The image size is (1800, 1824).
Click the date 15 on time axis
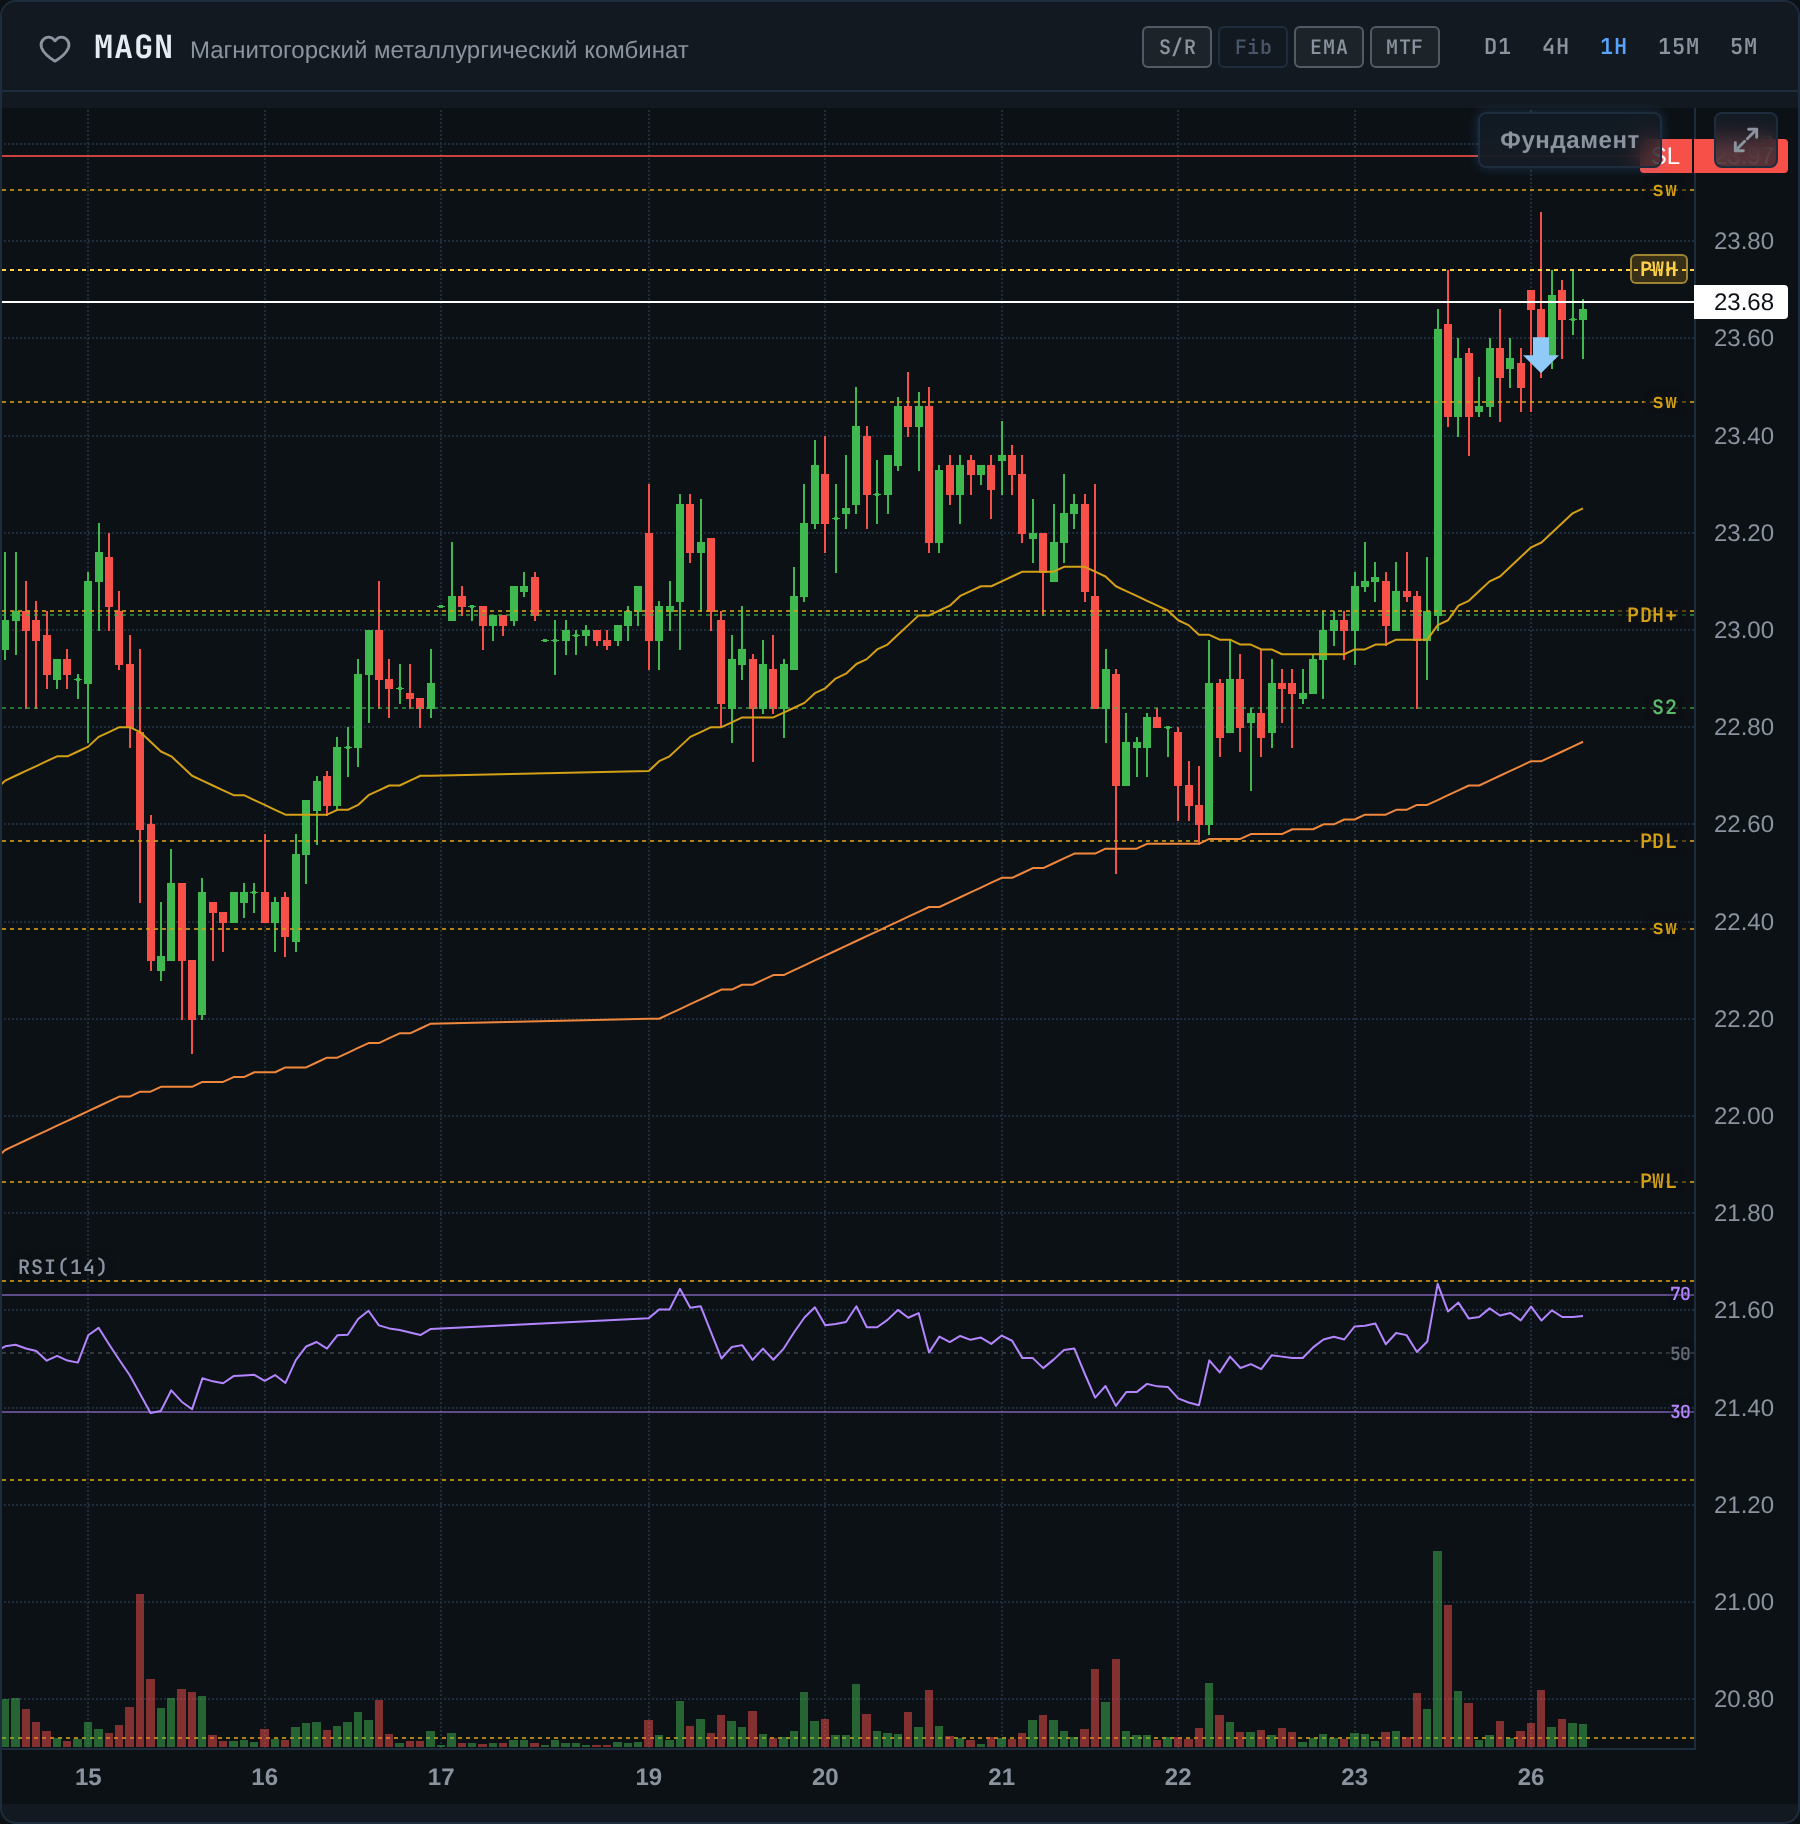point(88,1777)
